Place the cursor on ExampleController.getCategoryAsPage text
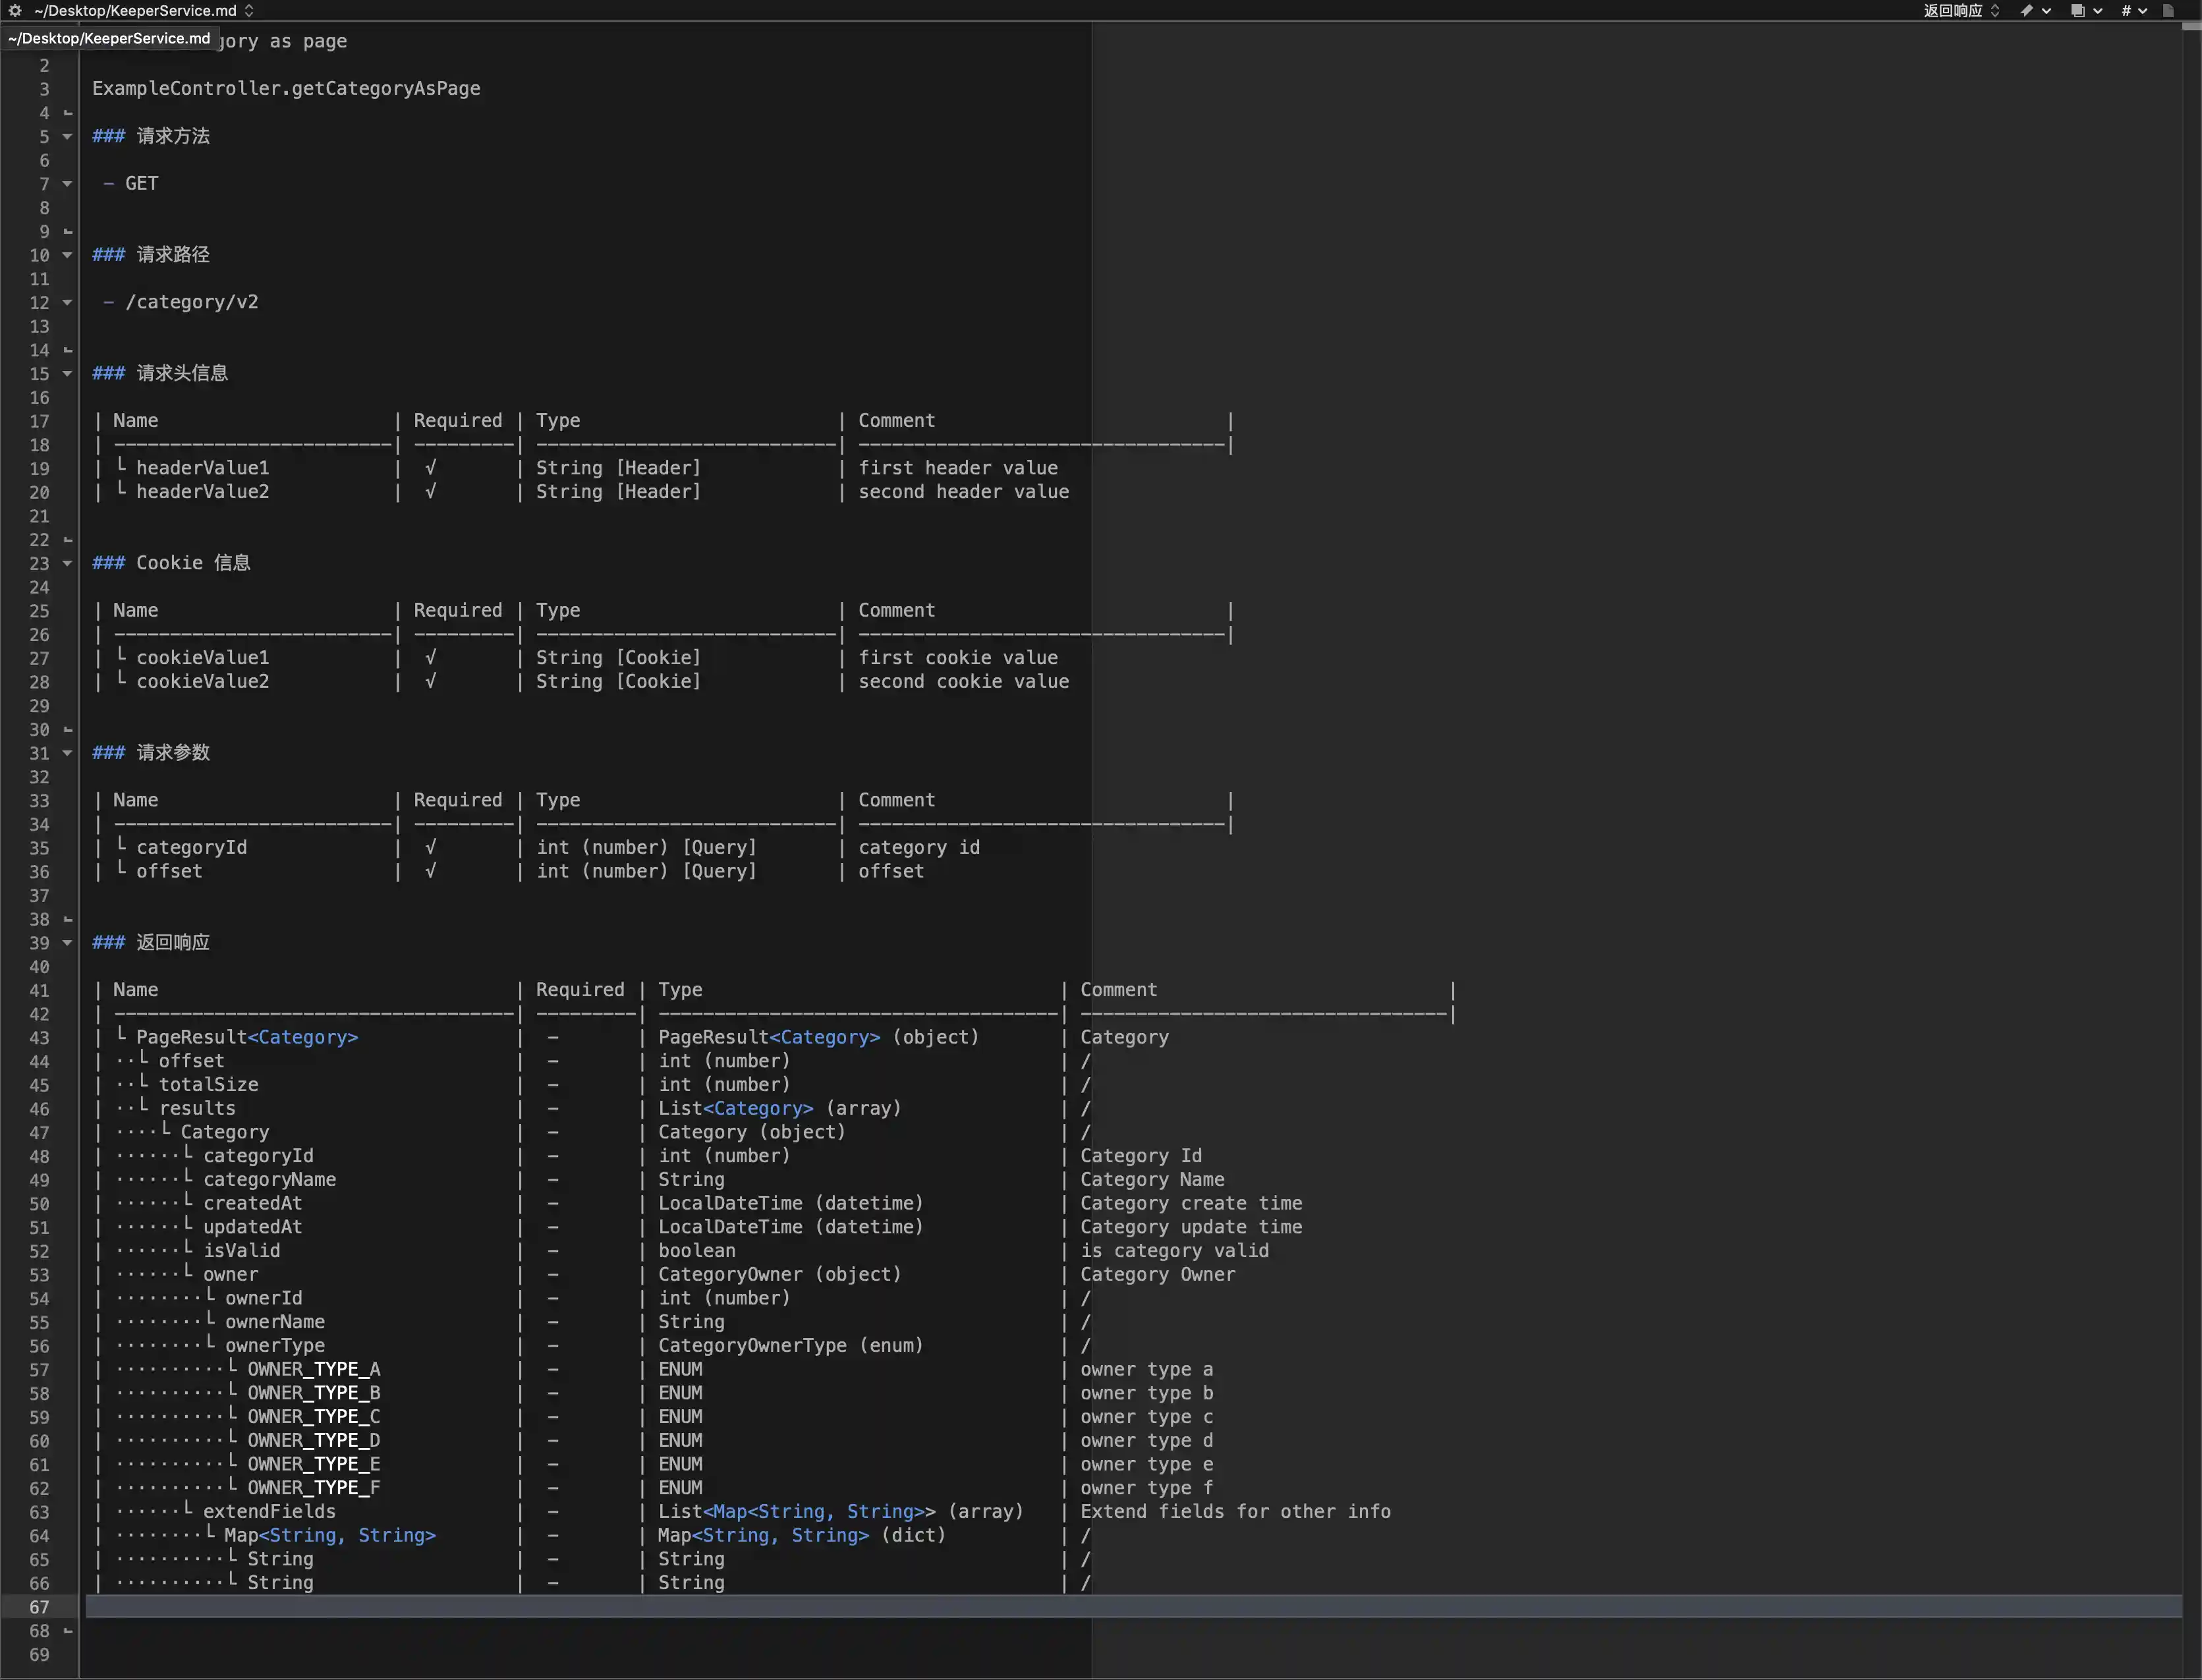 click(x=286, y=89)
